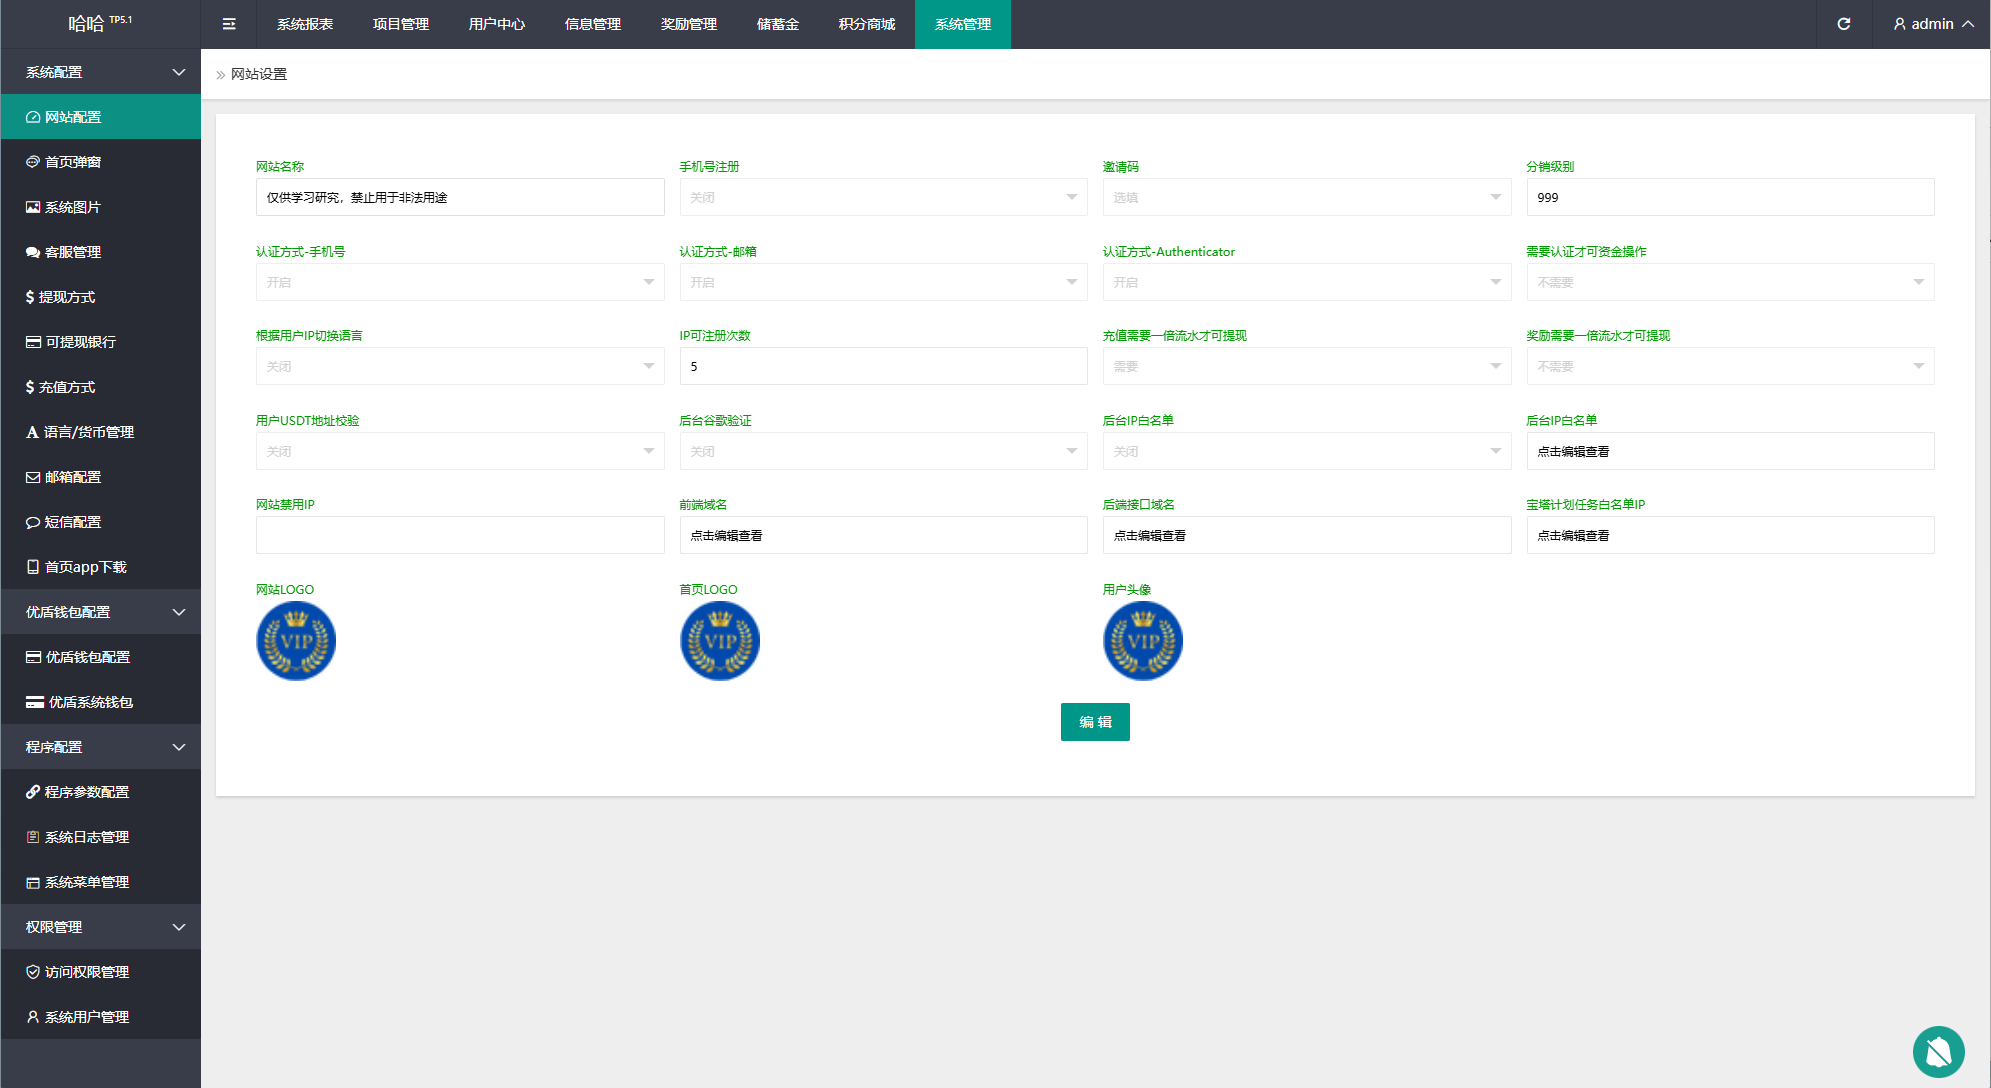This screenshot has height=1088, width=1991.
Task: Open the admin user menu
Action: click(1932, 24)
